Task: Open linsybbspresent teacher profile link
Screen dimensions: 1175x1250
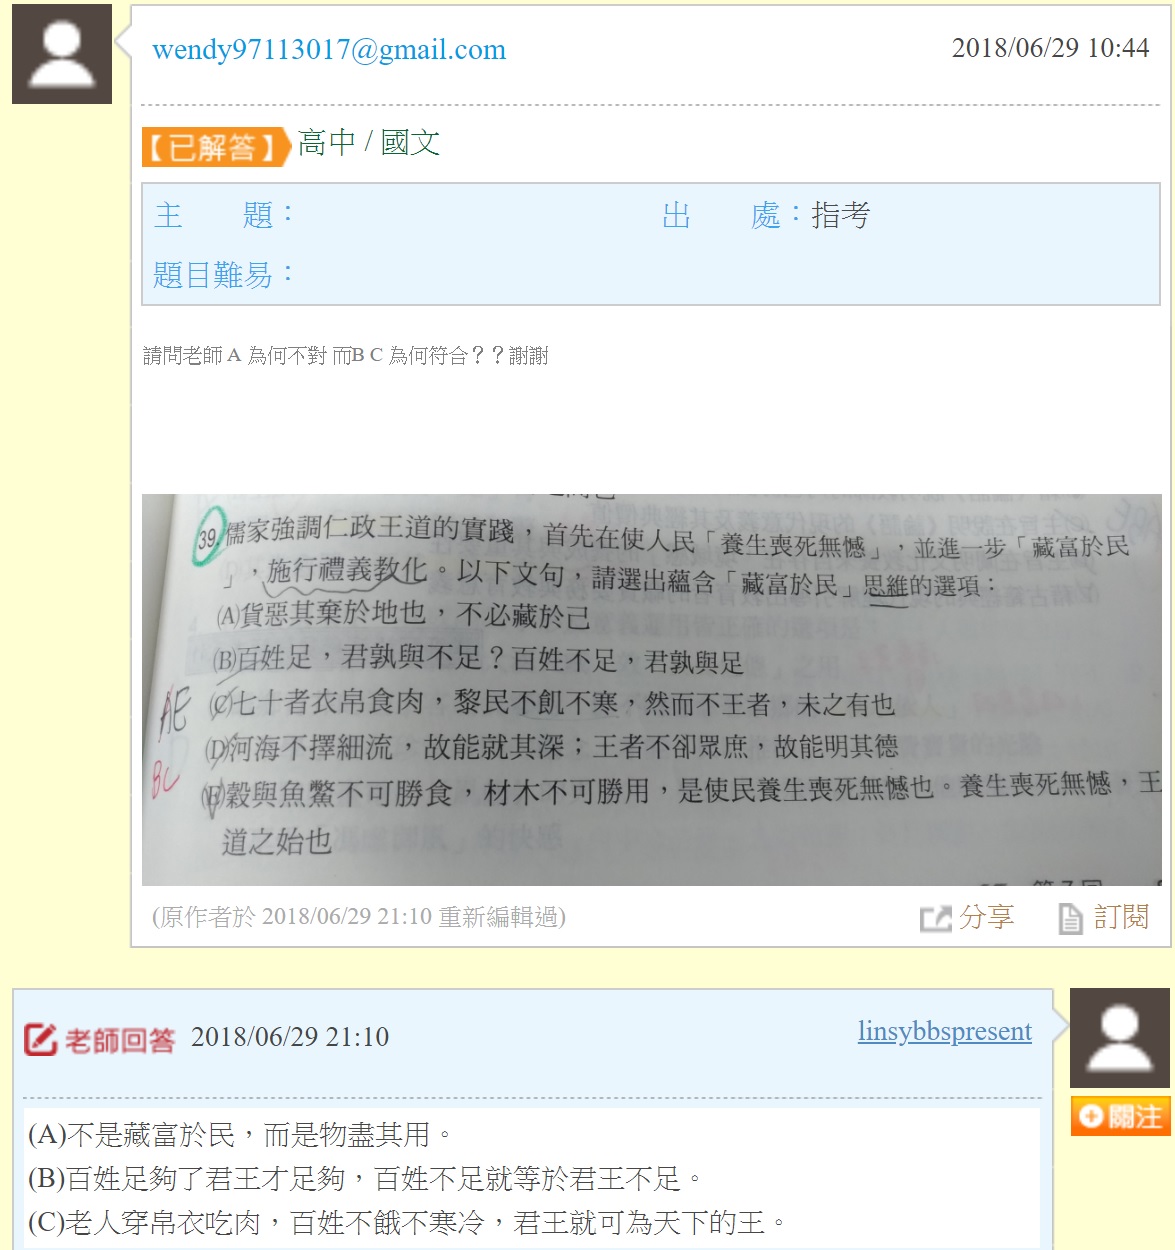Action: tap(945, 1031)
